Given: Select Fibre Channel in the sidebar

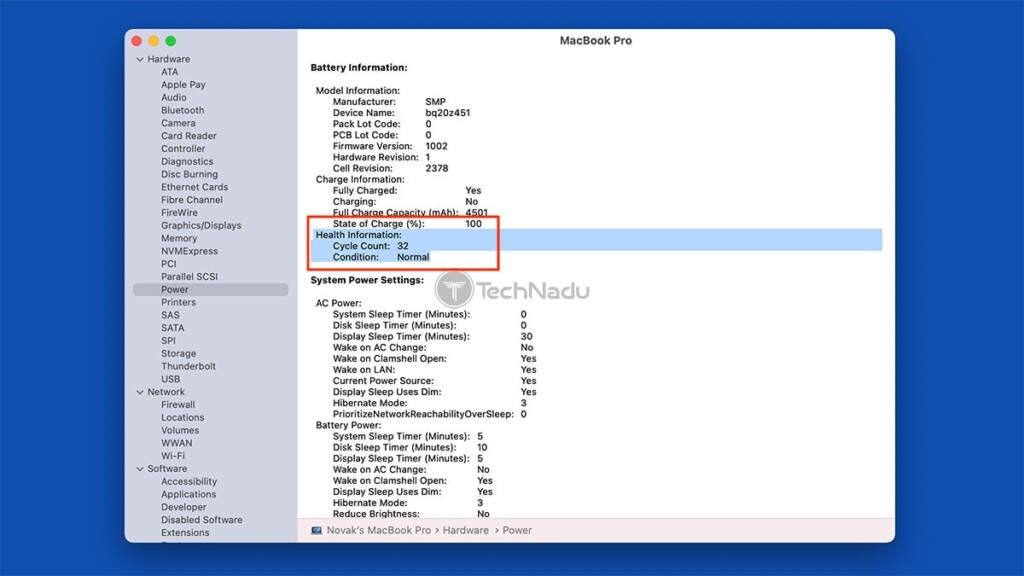Looking at the screenshot, I should 192,200.
